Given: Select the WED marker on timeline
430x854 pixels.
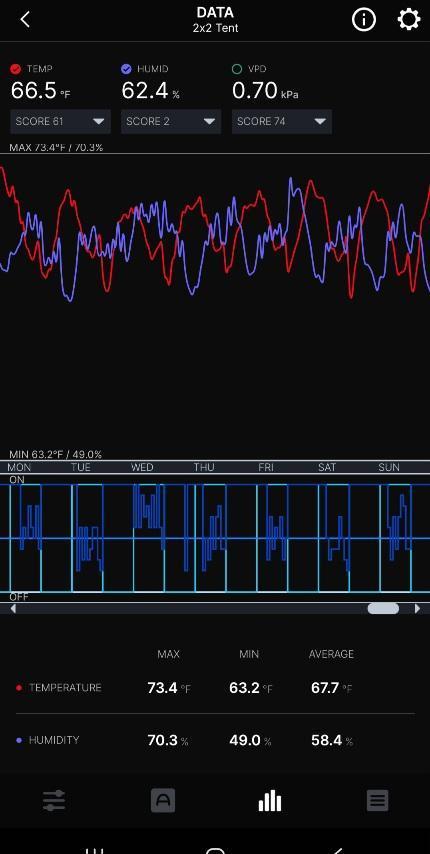Looking at the screenshot, I should tap(142, 467).
